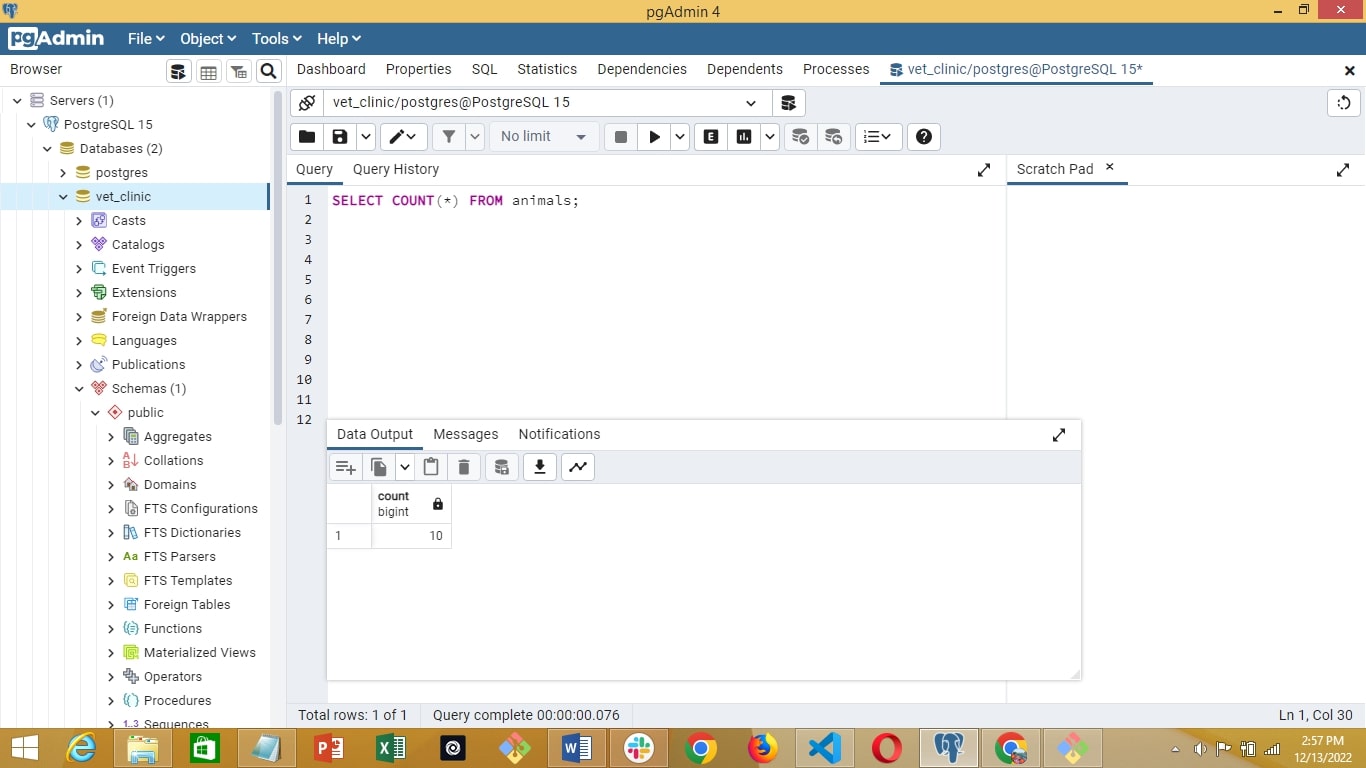Switch to the Query History tab
The image size is (1366, 768).
(x=396, y=170)
